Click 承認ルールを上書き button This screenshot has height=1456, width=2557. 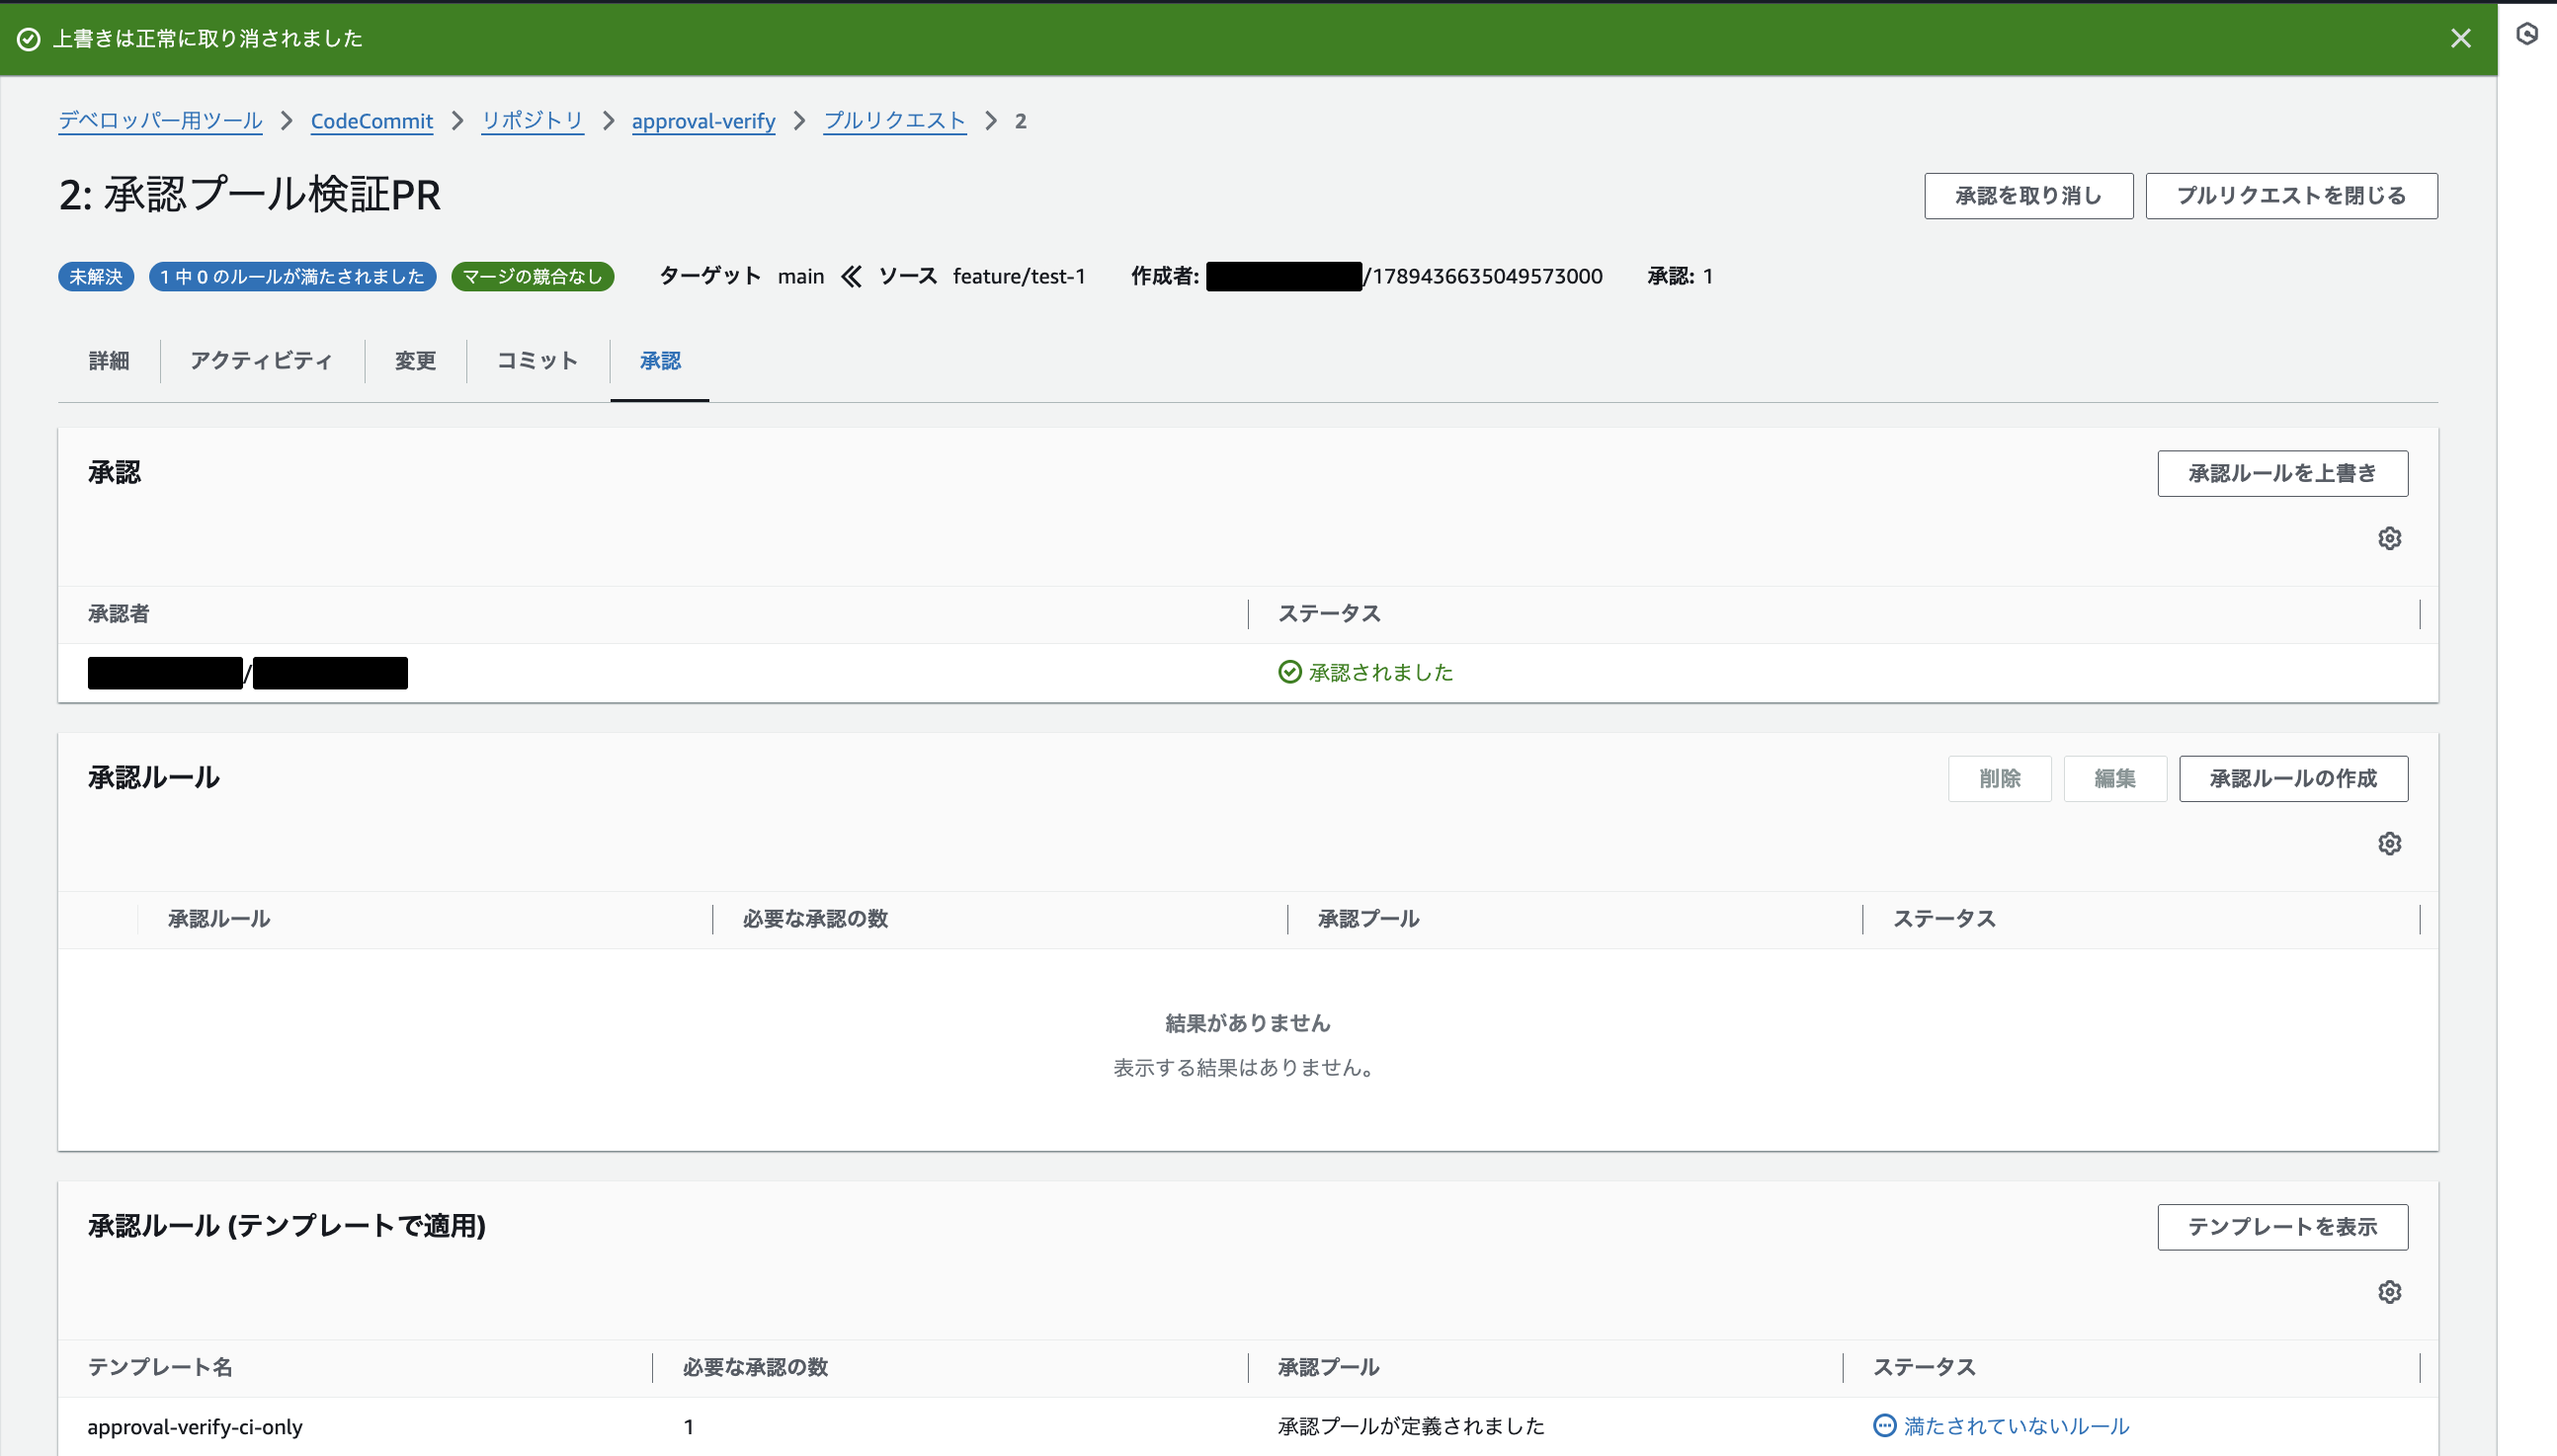pyautogui.click(x=2282, y=473)
